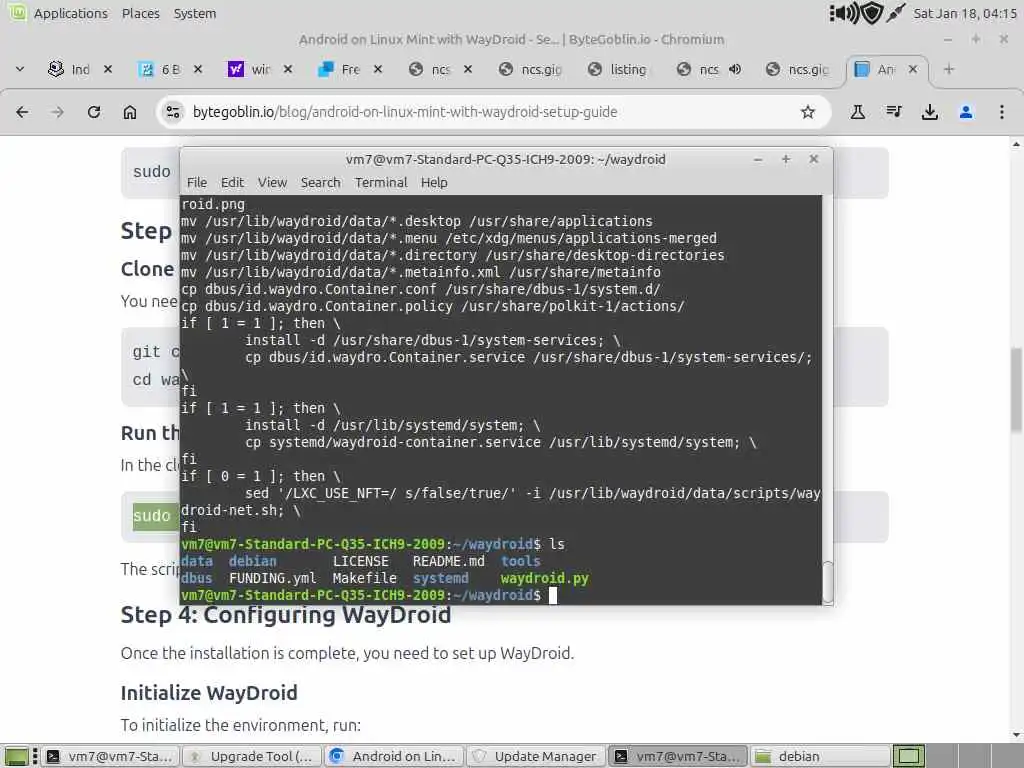Click the bytegoblin.io address bar
This screenshot has height=768, width=1024.
494,112
